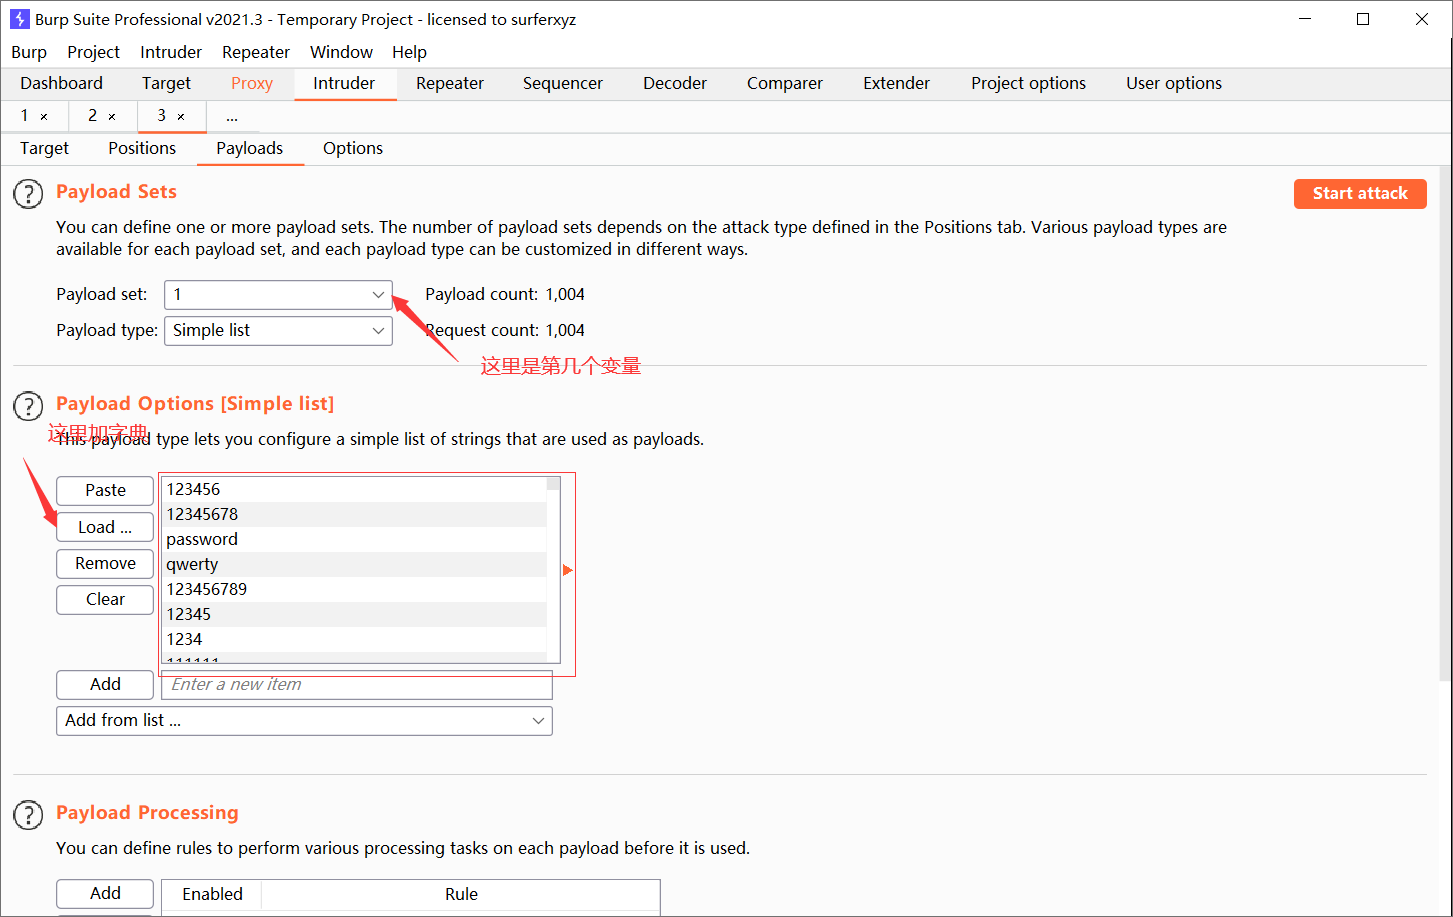Switch to the Repeater tool tab

click(450, 83)
